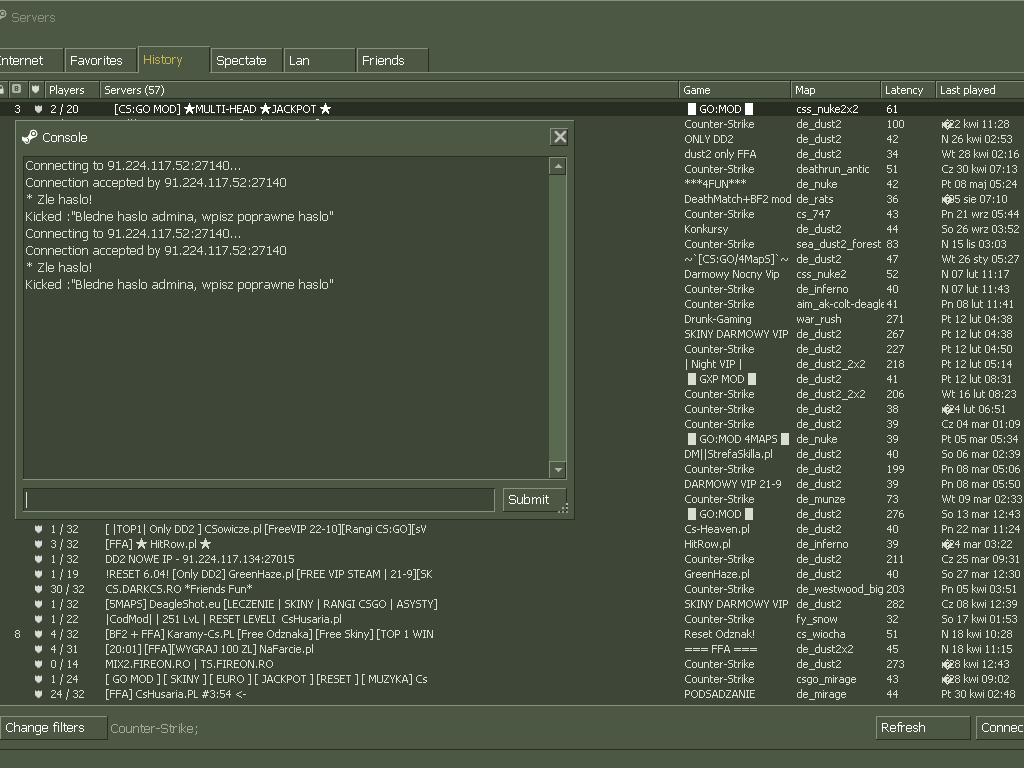
Task: Open Change filters options
Action: 52,727
